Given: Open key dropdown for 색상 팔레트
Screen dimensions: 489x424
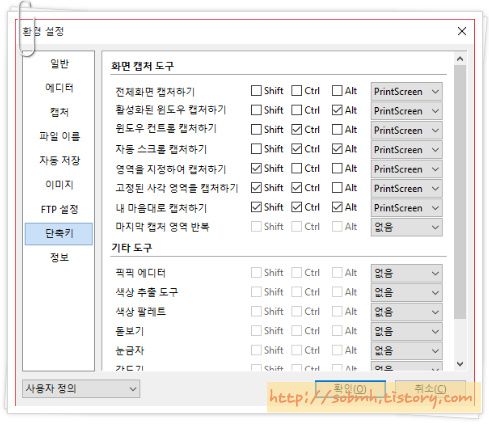Looking at the screenshot, I should pyautogui.click(x=407, y=312).
